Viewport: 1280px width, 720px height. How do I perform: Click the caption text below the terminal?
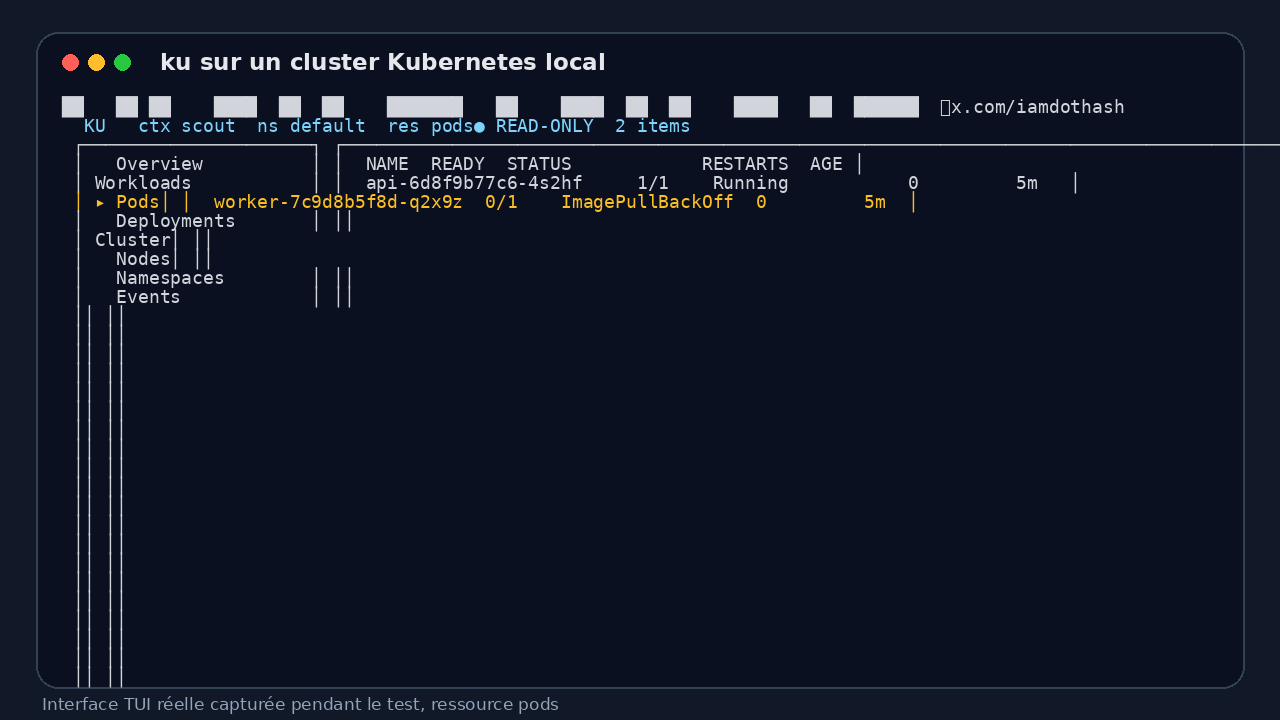pyautogui.click(x=300, y=704)
